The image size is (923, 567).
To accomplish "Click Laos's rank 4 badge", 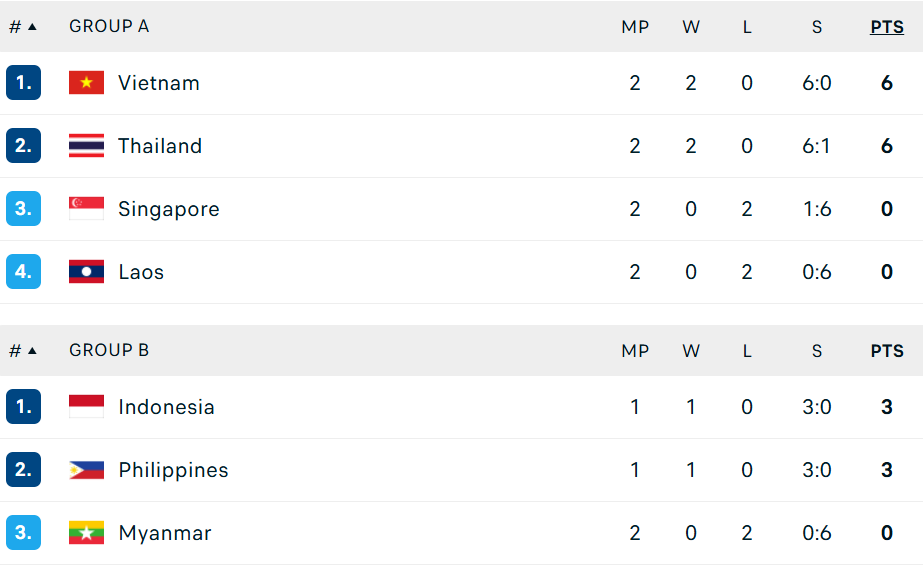I will 23,272.
